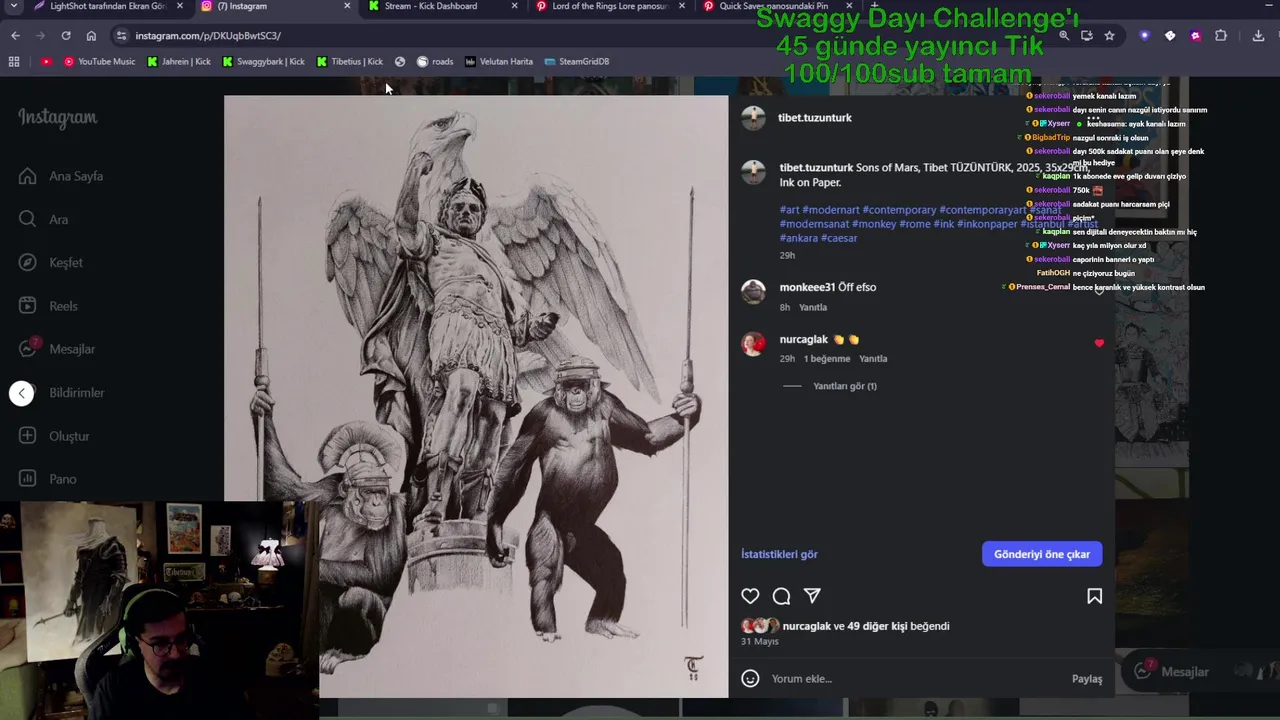Open site information icon in address bar
This screenshot has height=720, width=1280.
click(x=121, y=35)
